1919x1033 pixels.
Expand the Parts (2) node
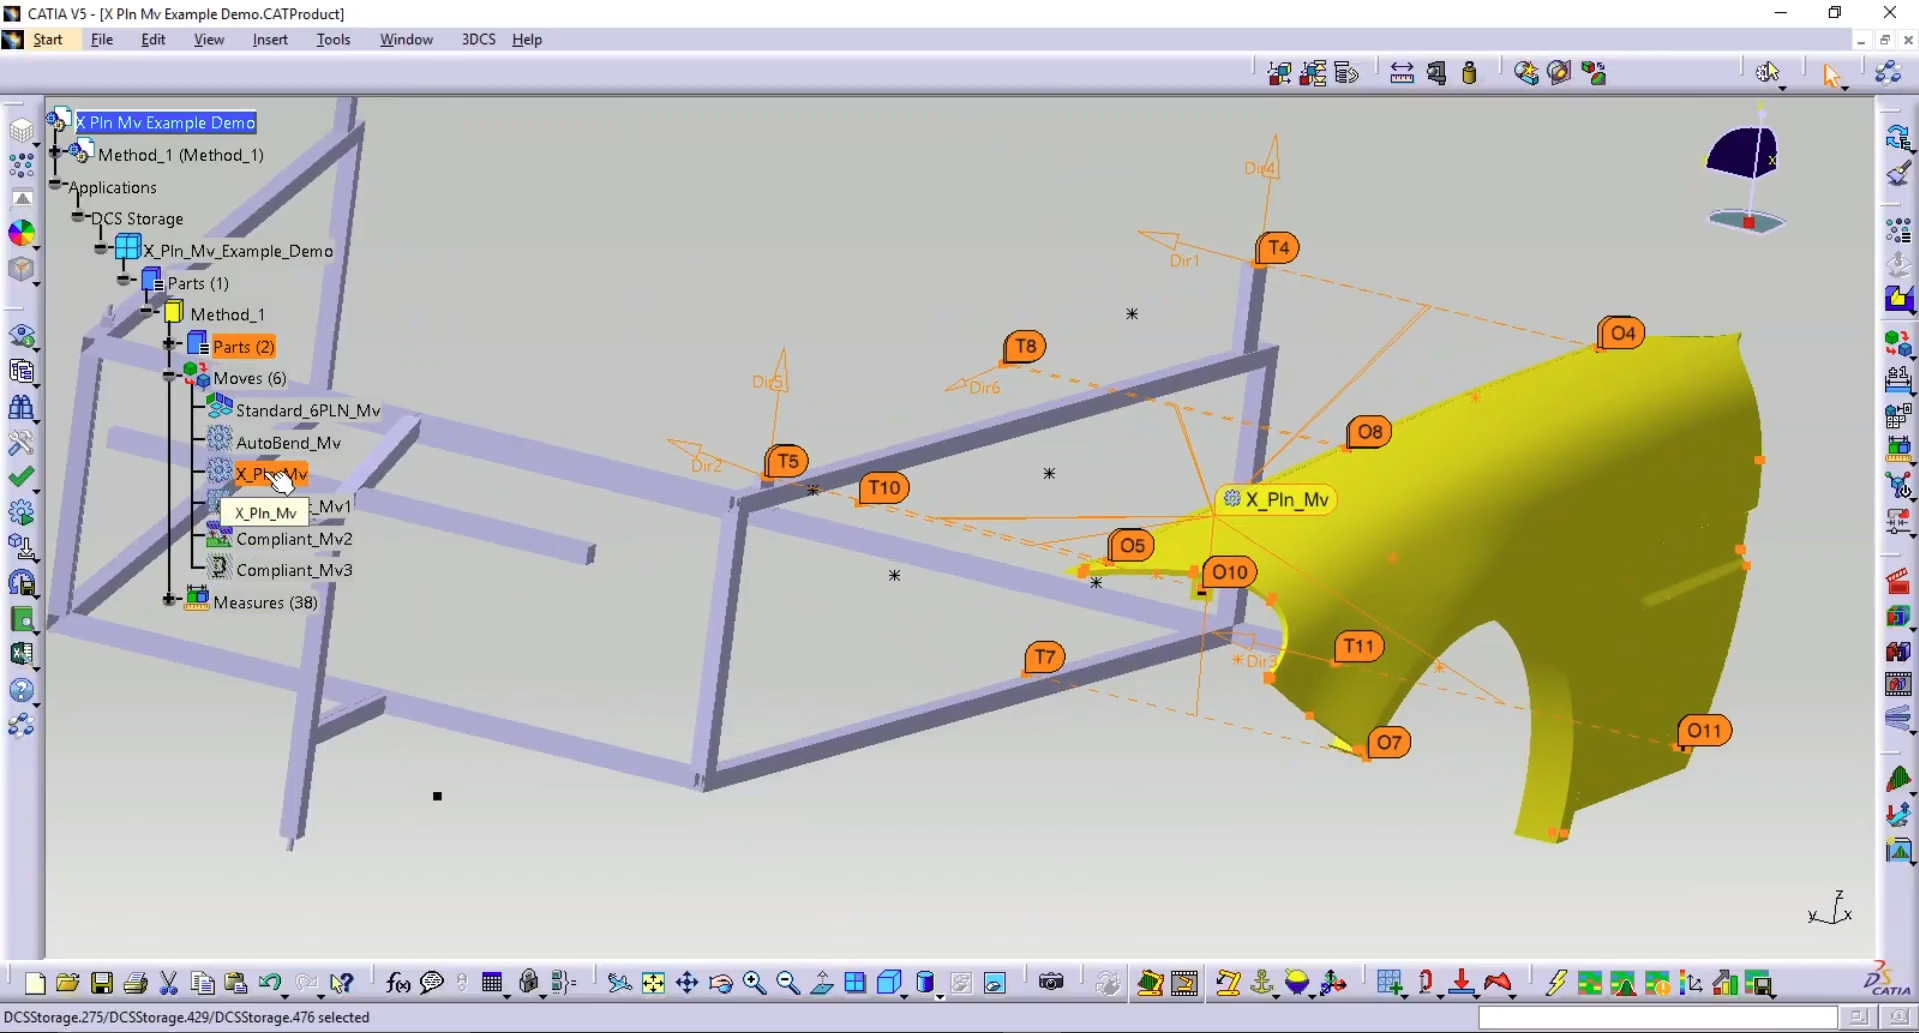[x=170, y=344]
